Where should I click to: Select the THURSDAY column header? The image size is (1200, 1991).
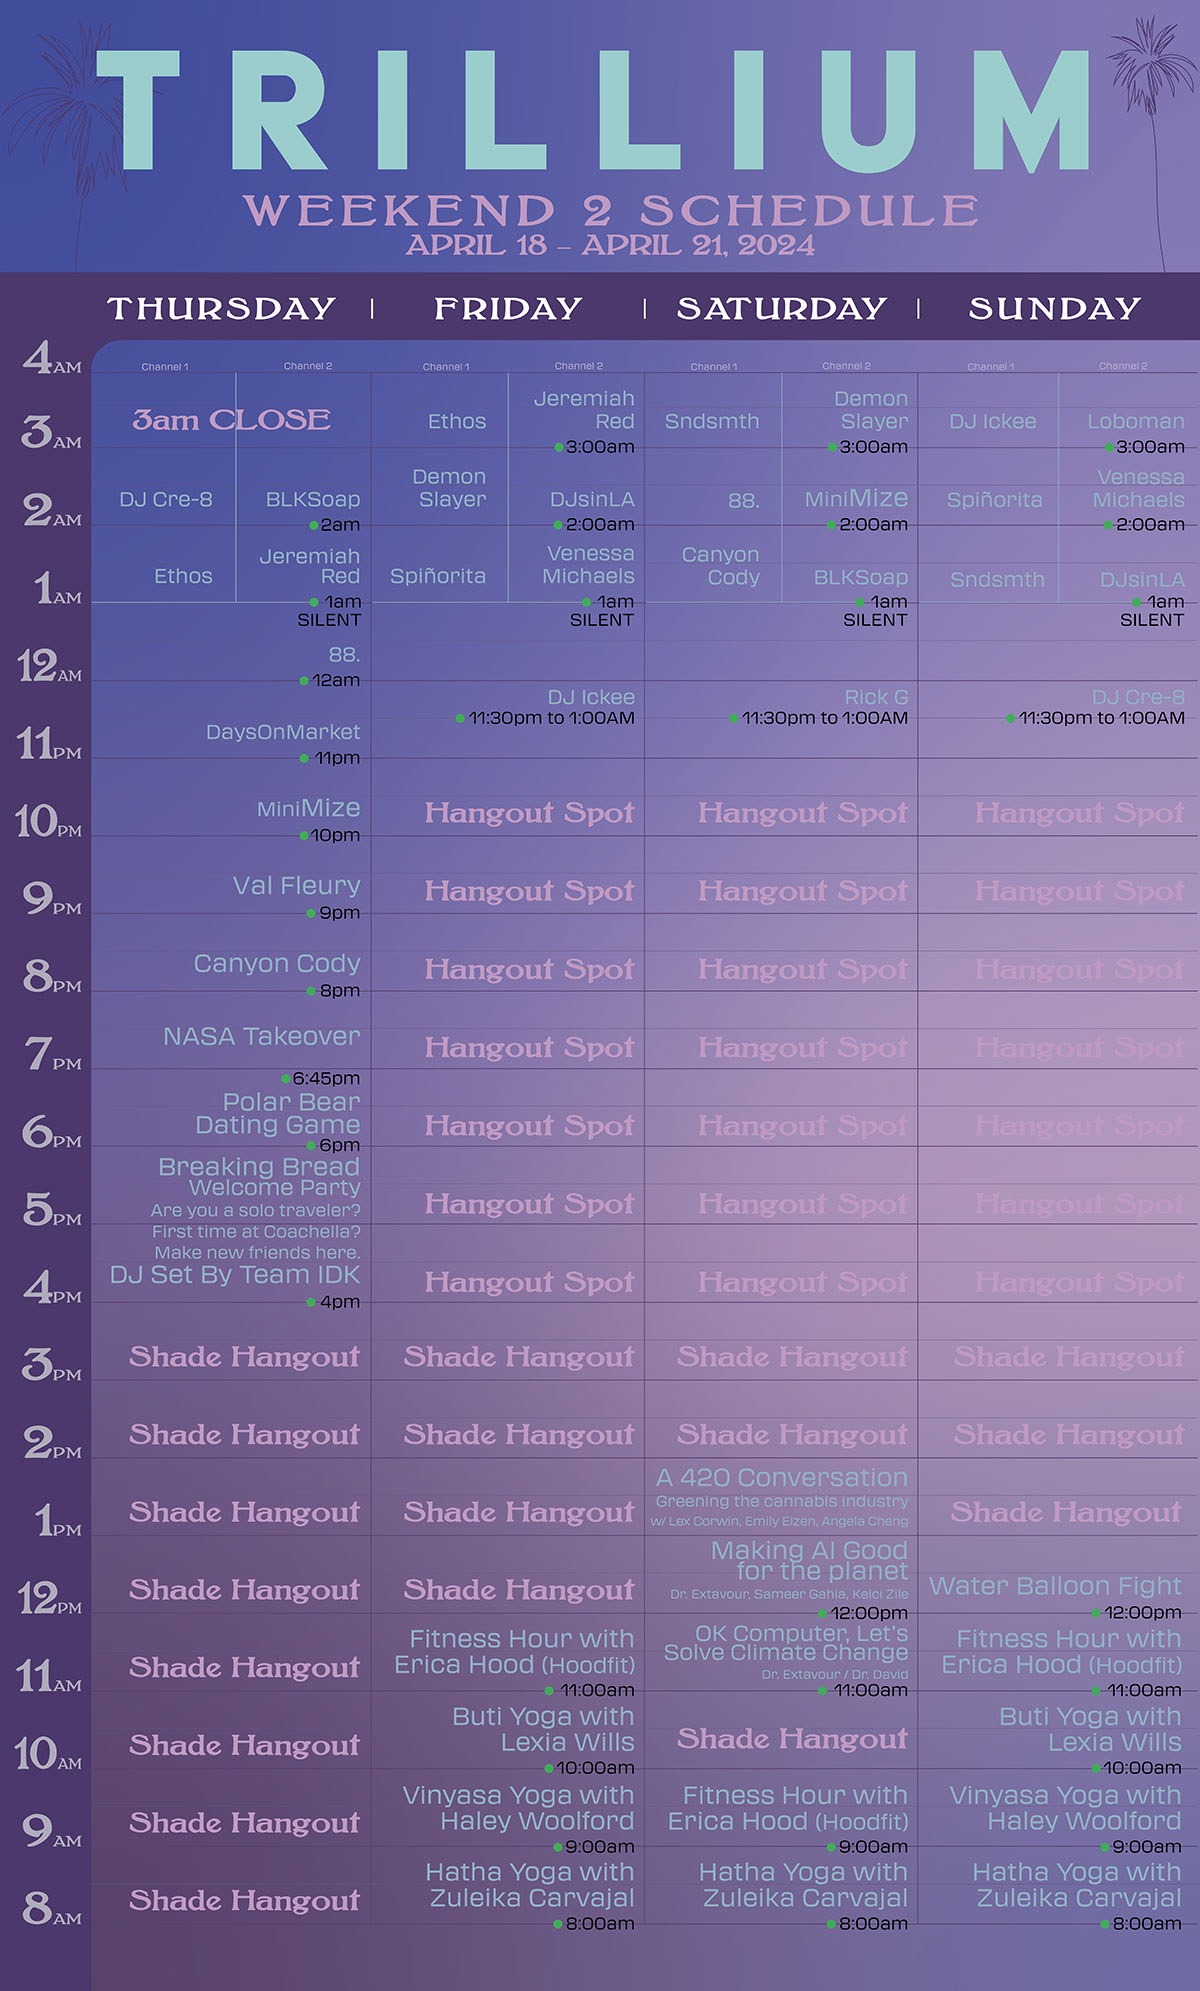[221, 308]
